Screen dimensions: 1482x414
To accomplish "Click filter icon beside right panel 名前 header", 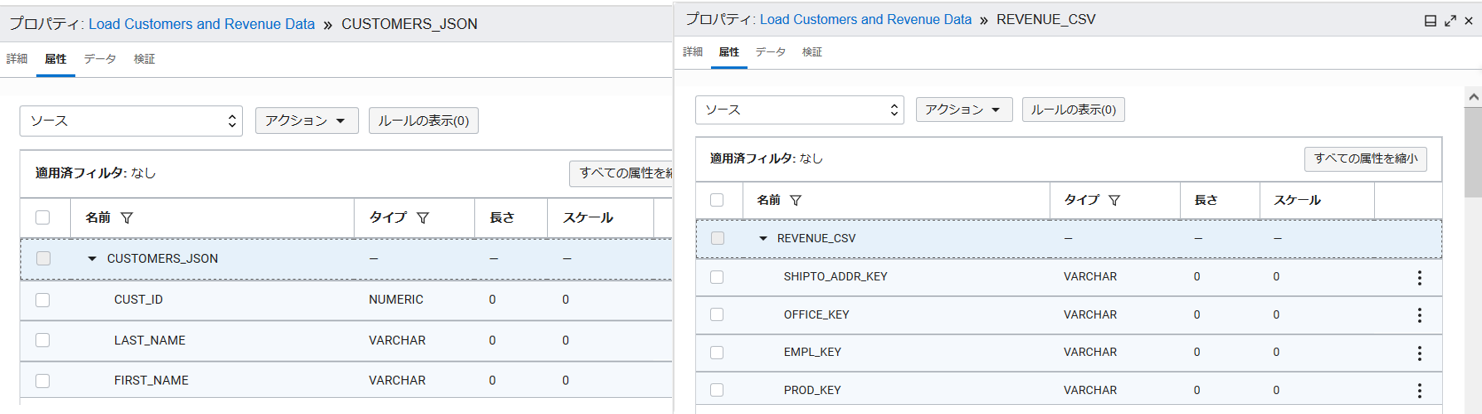I will click(795, 200).
